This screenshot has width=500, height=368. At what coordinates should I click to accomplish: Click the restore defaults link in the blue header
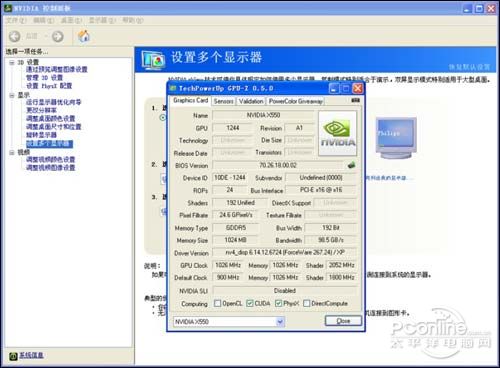(469, 67)
